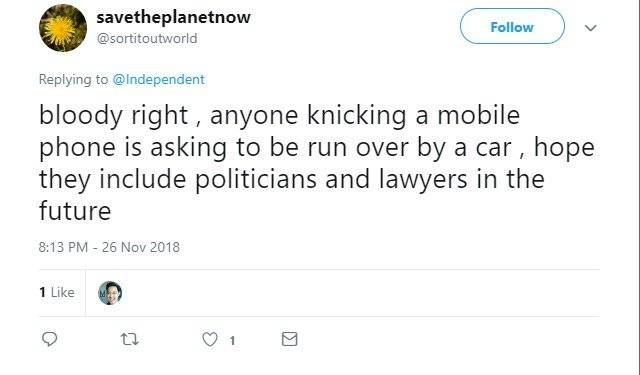
Task: Click the word 'future' ending the tweet
Action: tap(75, 211)
